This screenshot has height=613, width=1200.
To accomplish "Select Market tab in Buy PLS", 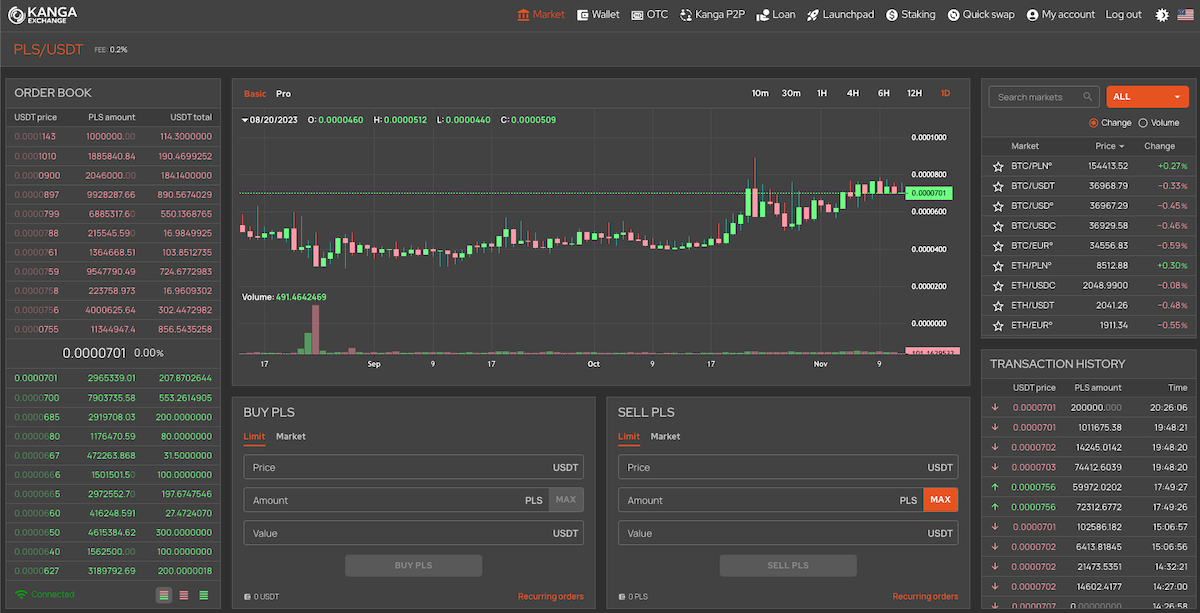I will pos(291,436).
